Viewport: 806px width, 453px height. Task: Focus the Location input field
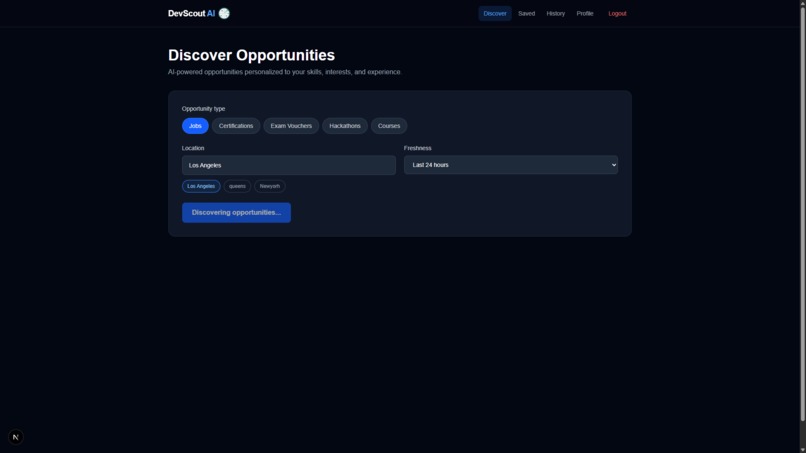289,165
